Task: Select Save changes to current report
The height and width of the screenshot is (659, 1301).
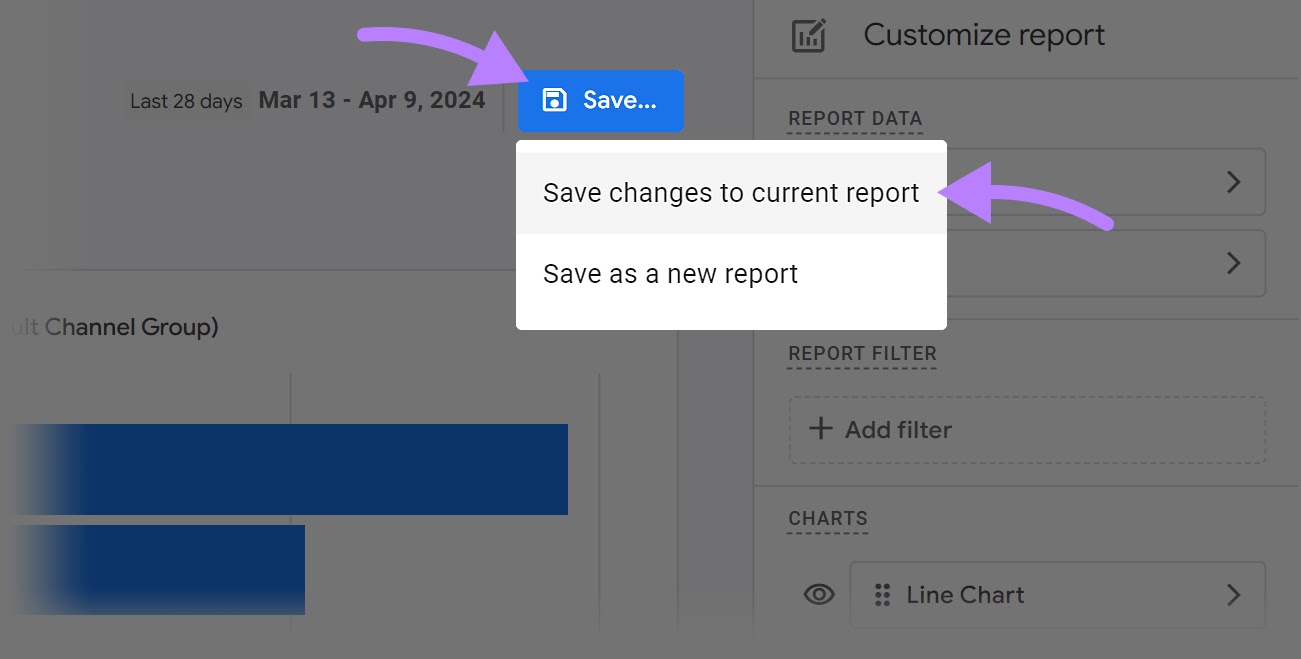Action: [731, 193]
